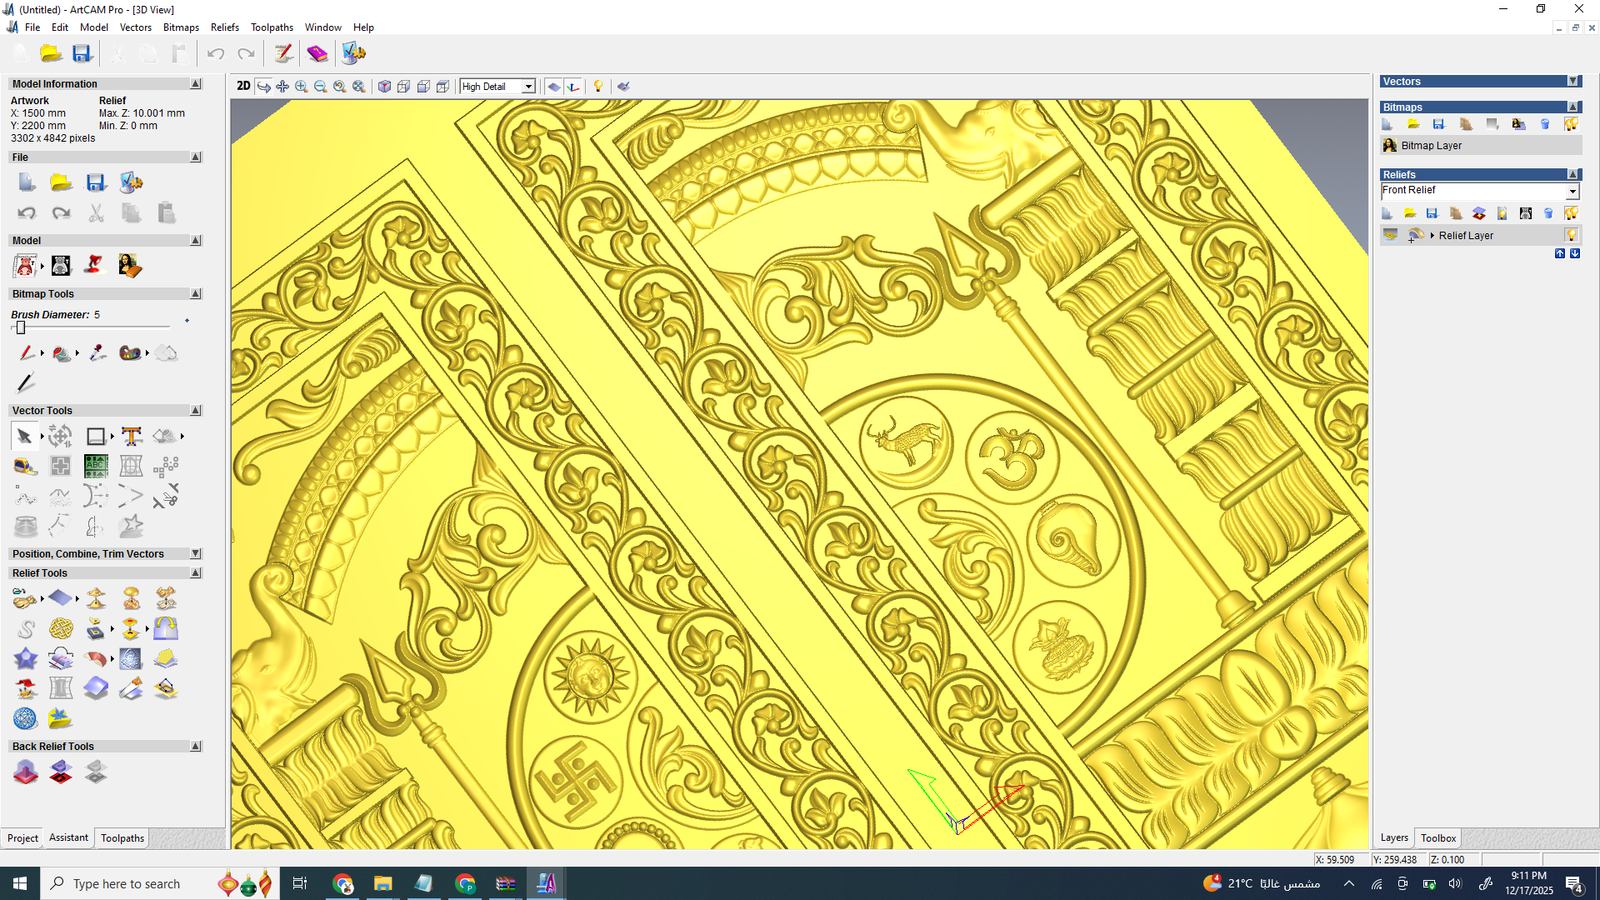Toggle origin axes display in 3D view

tap(573, 87)
